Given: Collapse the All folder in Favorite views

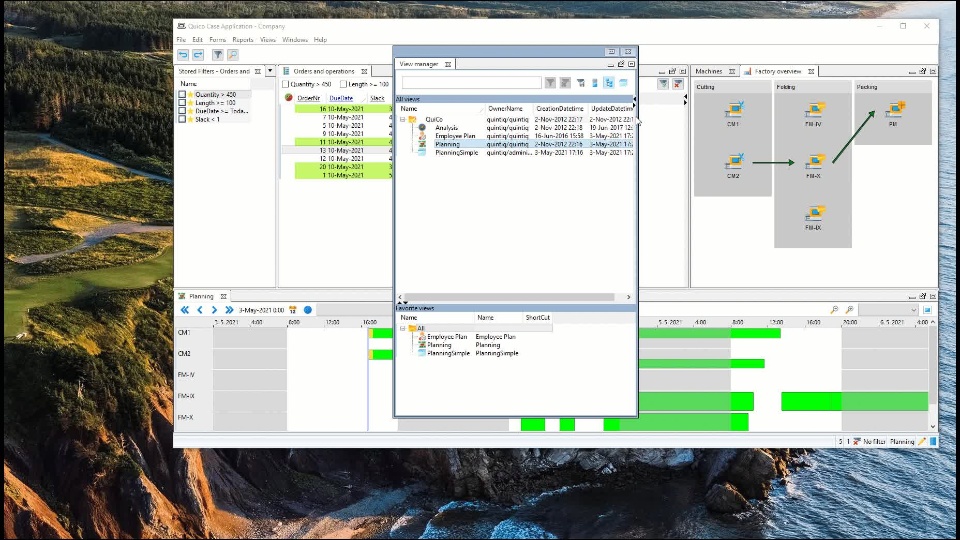Looking at the screenshot, I should coord(403,328).
